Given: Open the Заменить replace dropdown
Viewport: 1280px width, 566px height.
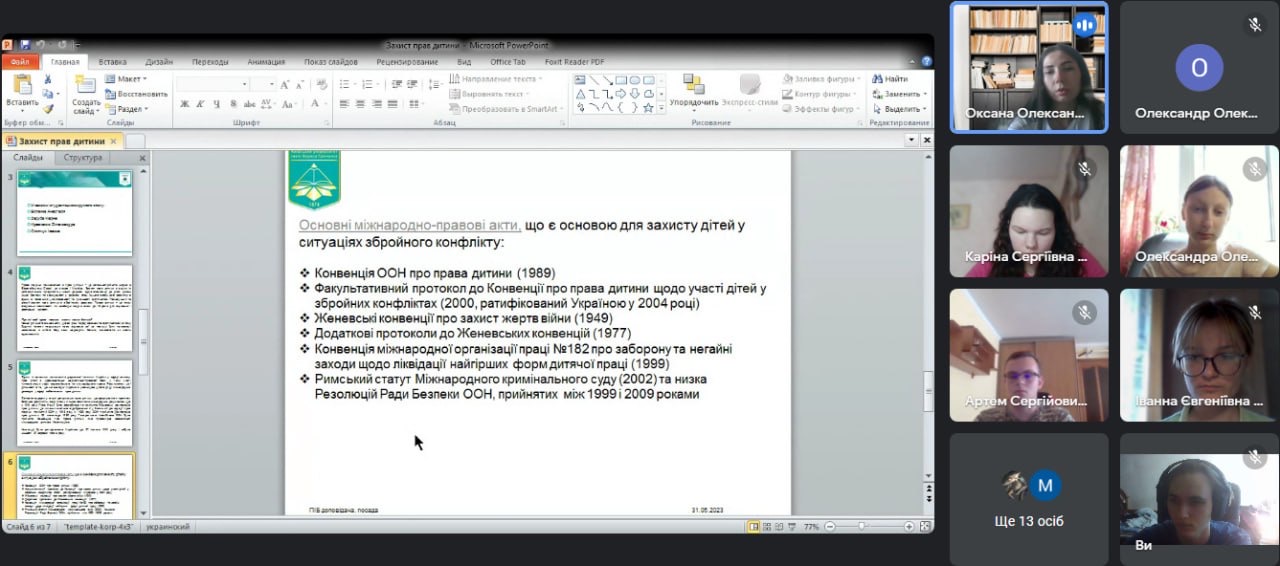Looking at the screenshot, I should click(898, 94).
